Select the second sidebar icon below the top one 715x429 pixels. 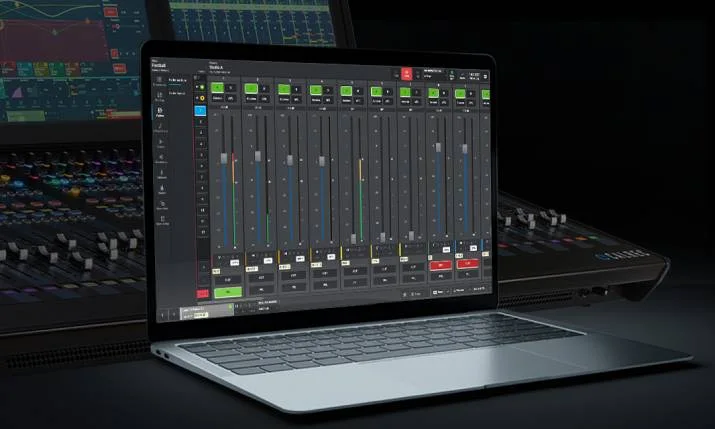coord(160,97)
